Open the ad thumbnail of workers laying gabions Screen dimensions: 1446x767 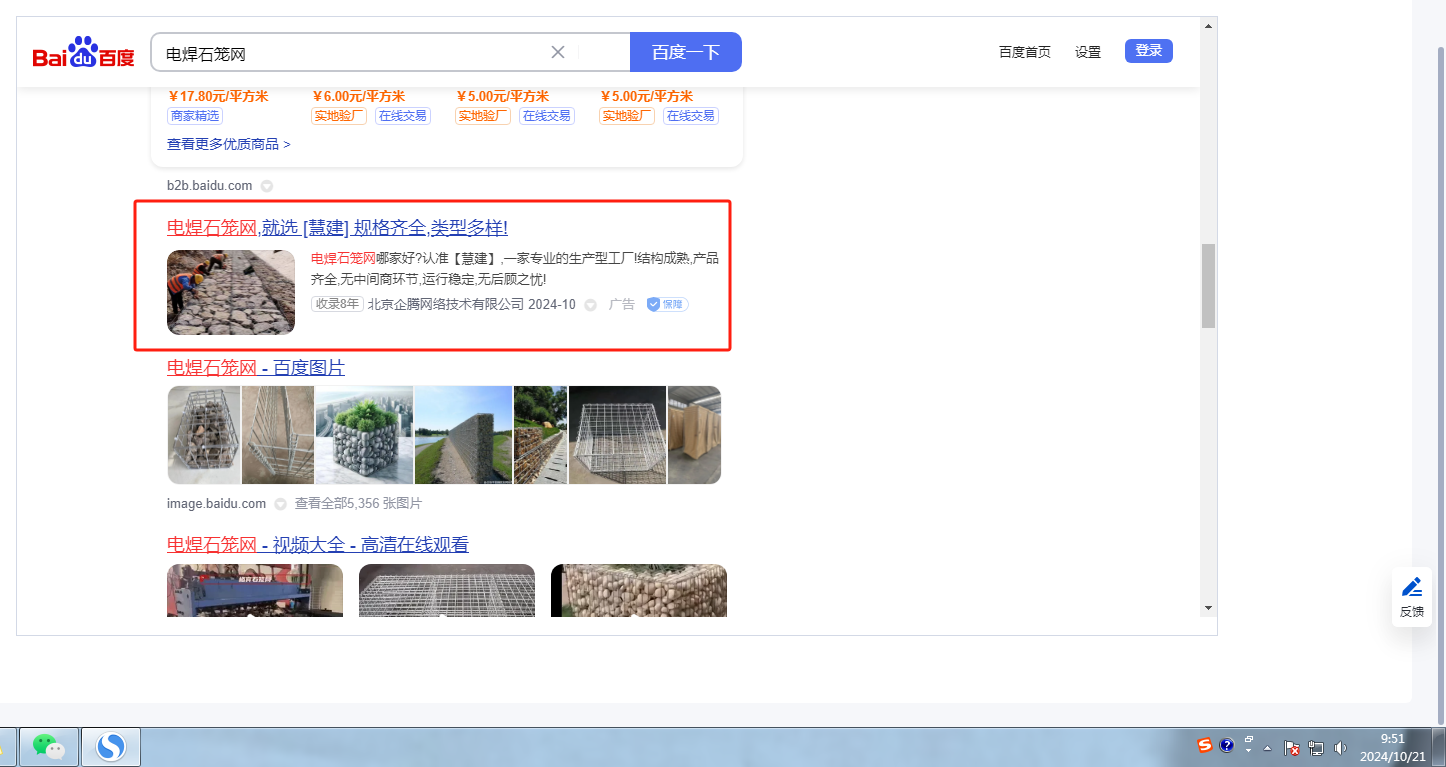point(231,292)
